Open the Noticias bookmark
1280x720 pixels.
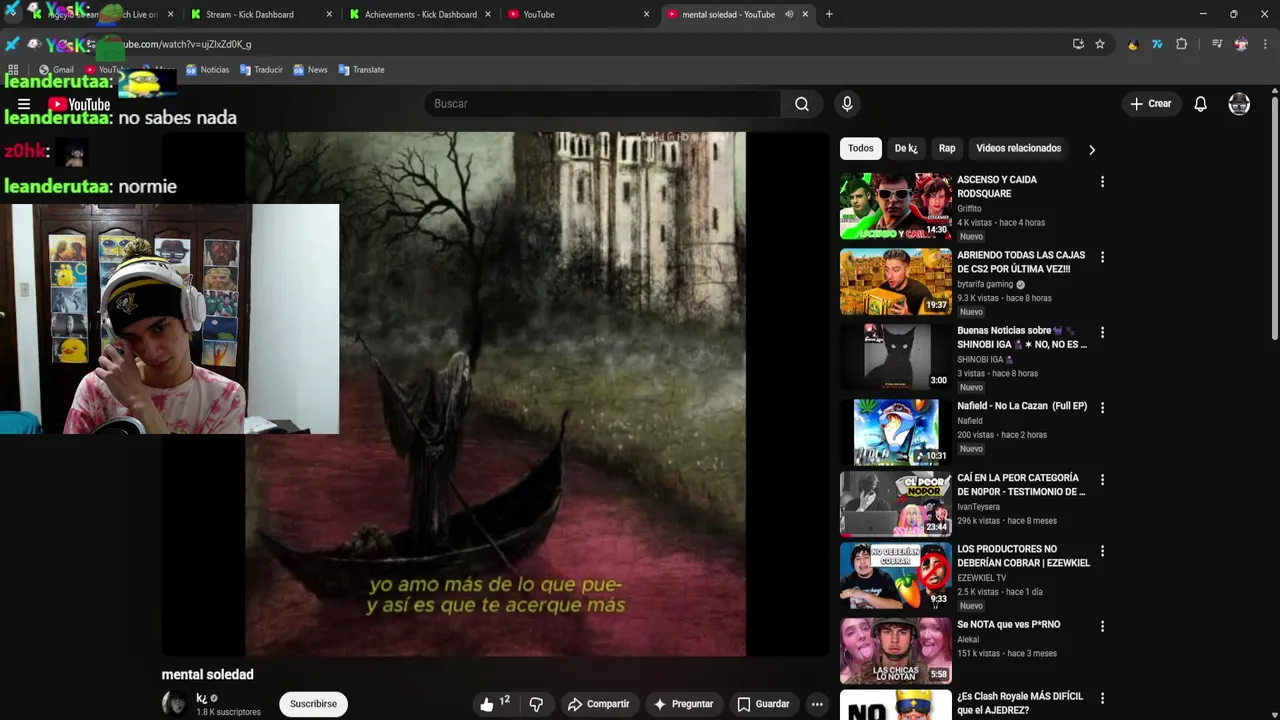point(207,70)
